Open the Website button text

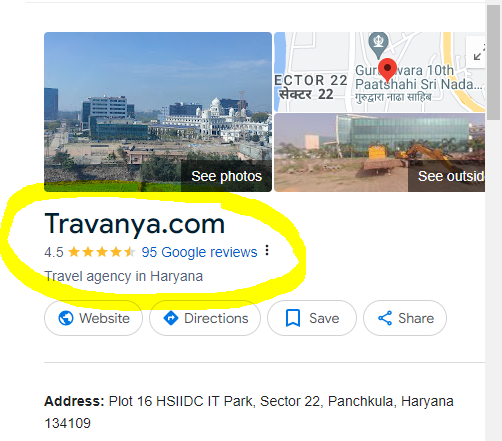[104, 318]
